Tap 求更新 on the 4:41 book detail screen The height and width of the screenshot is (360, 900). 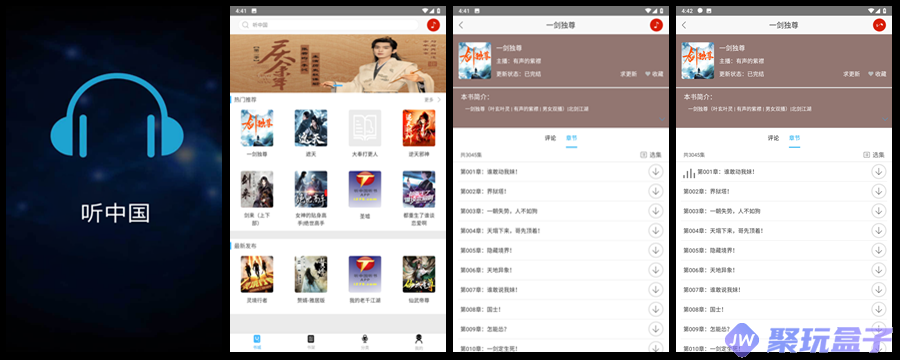[629, 74]
